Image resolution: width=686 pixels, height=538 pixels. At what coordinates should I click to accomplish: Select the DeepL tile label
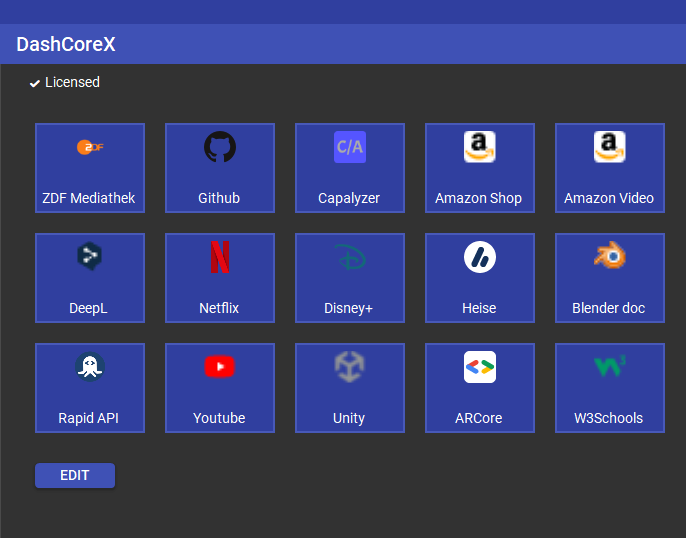coord(88,308)
